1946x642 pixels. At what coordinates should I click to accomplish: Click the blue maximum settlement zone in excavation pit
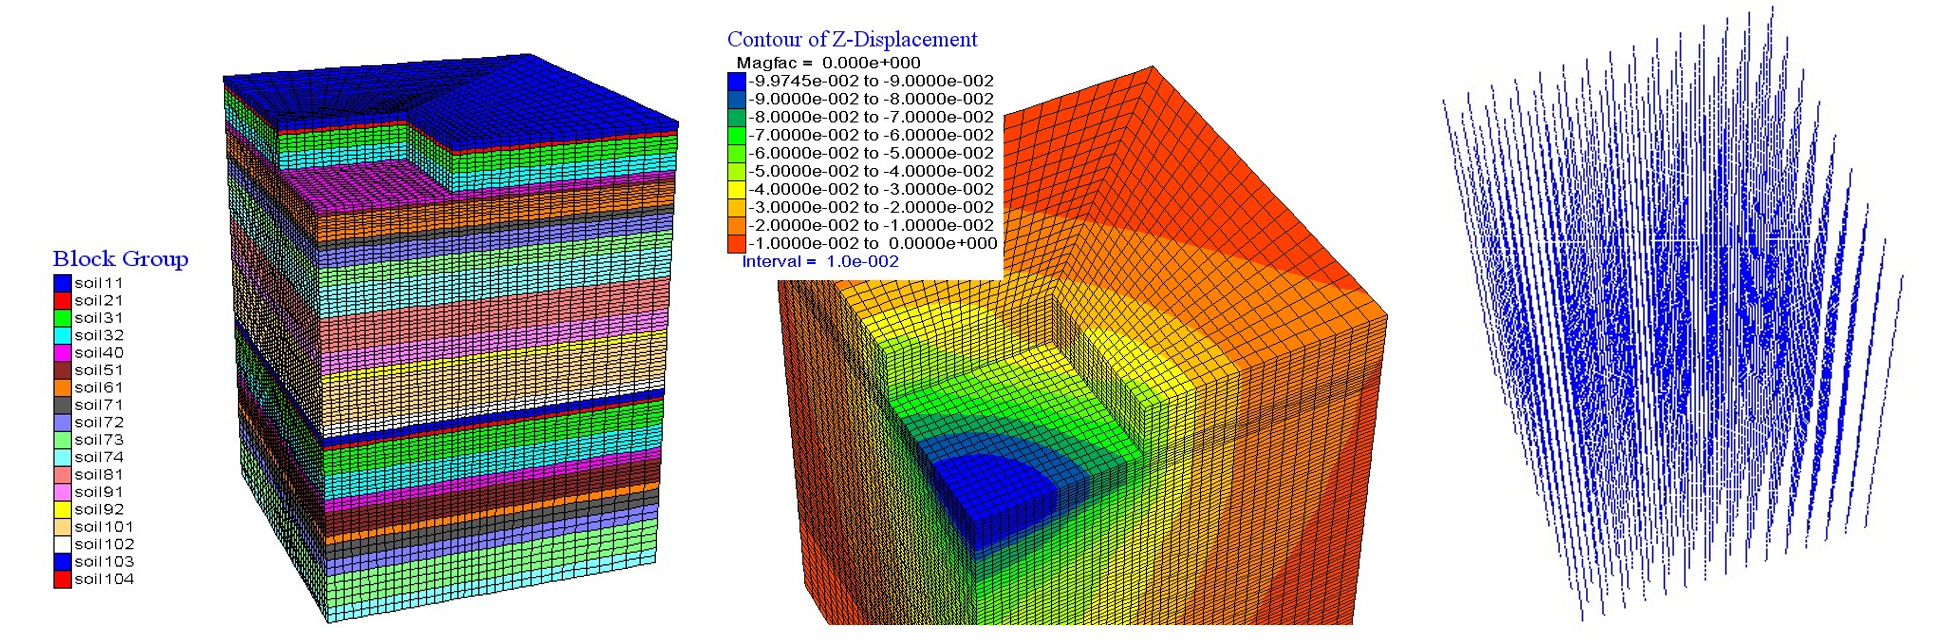coord(985,490)
